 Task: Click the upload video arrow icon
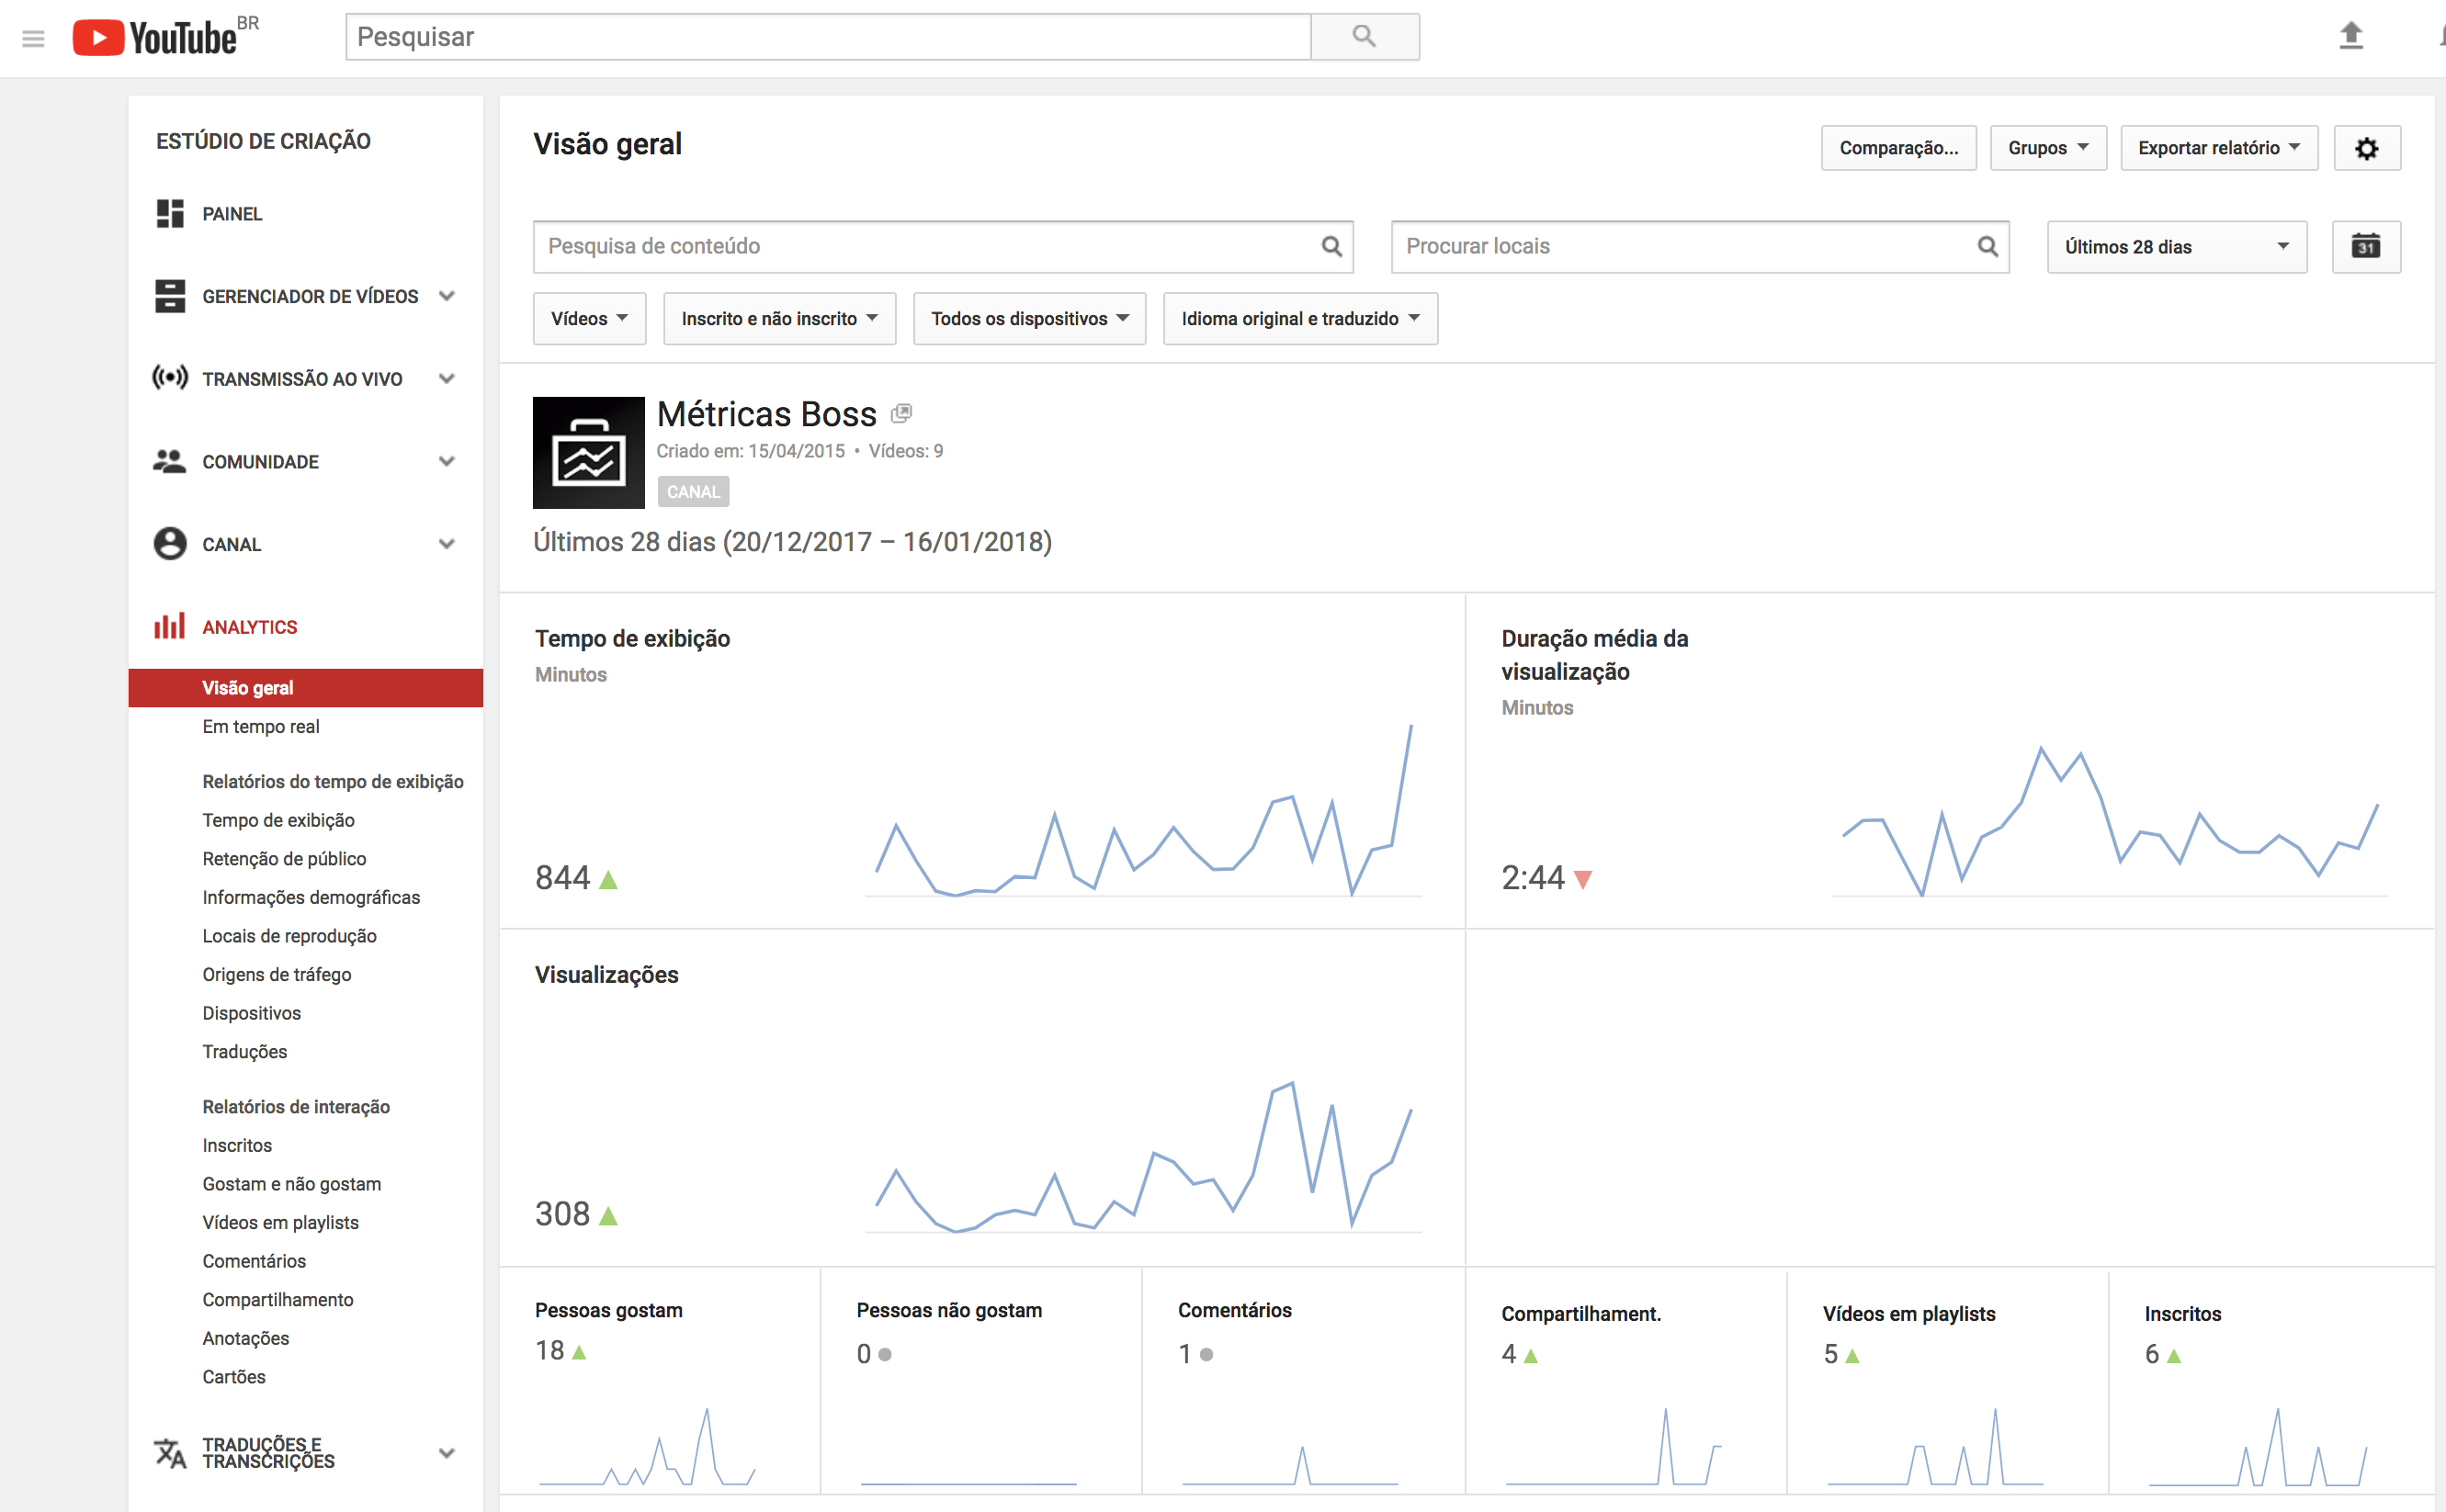(2351, 37)
